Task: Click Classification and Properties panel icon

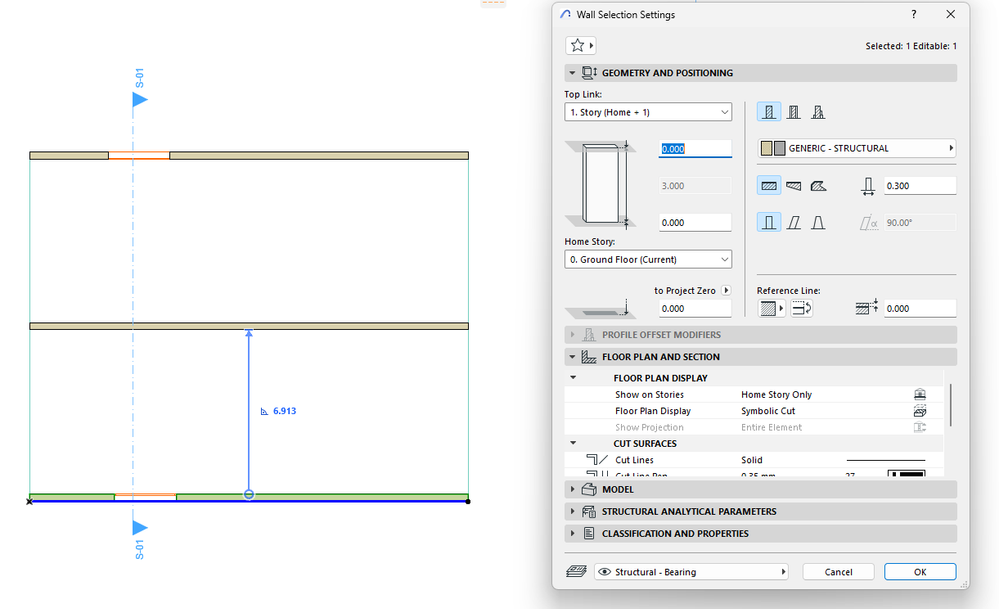Action: (589, 533)
